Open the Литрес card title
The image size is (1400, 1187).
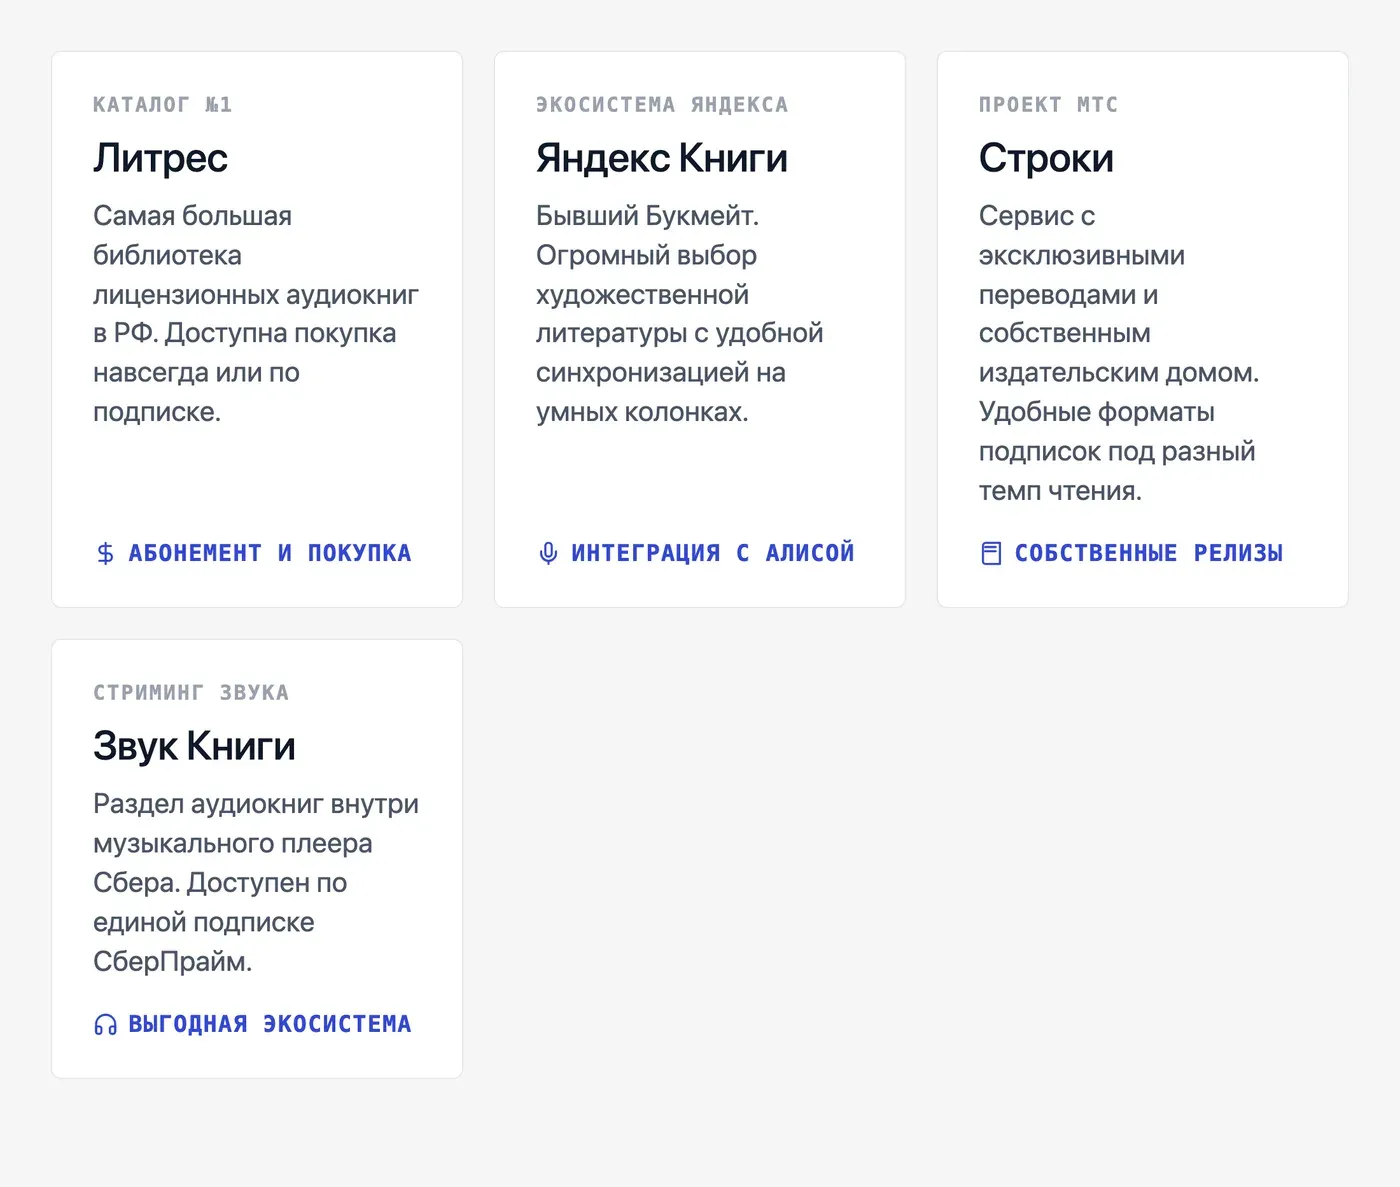[x=160, y=158]
